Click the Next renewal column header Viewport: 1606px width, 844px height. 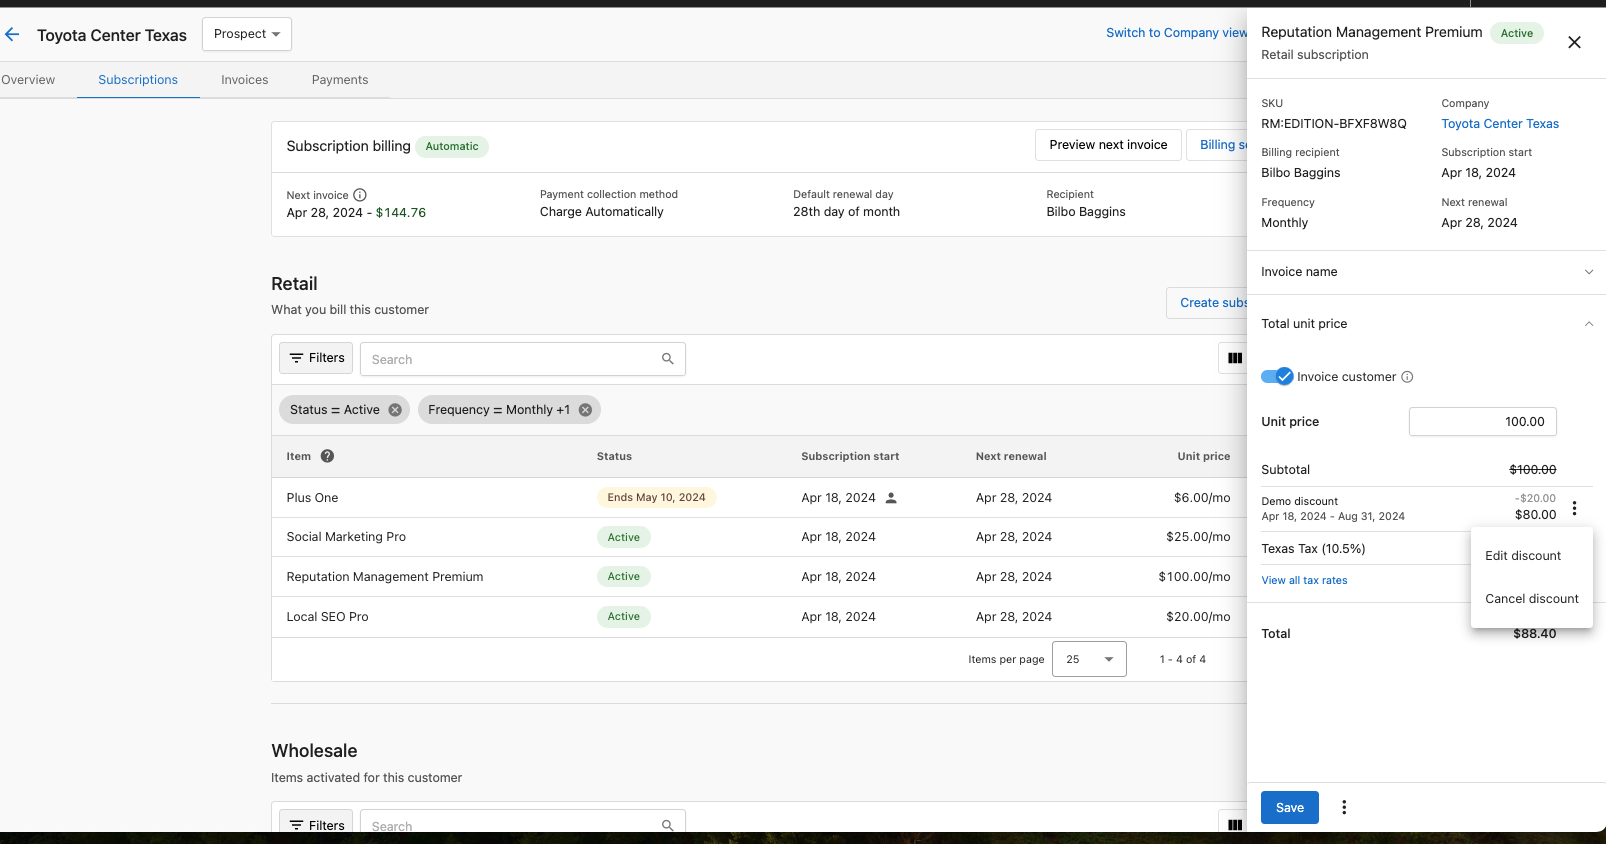click(1011, 456)
